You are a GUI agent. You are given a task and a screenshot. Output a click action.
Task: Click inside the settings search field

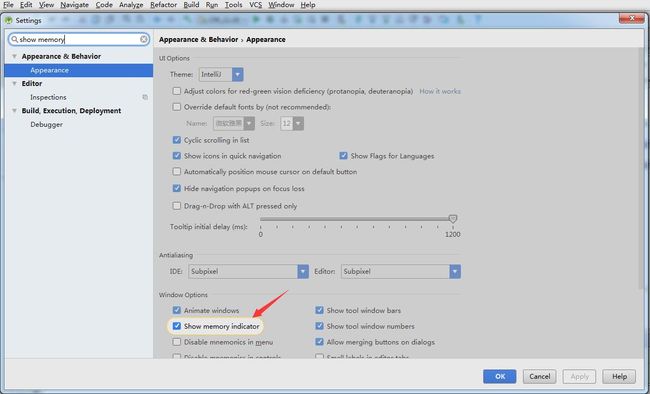pos(79,39)
